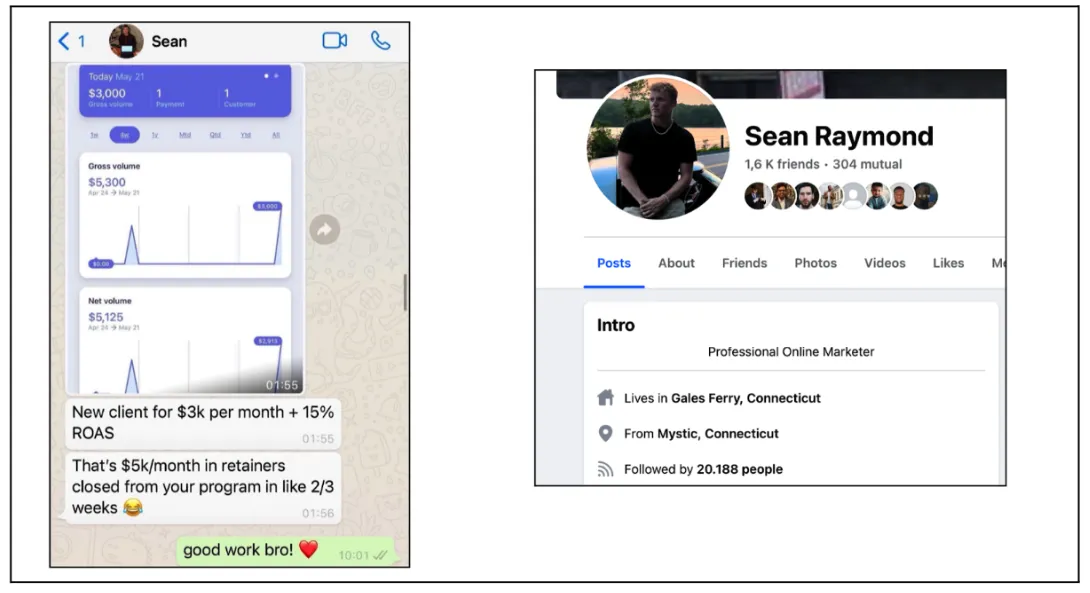Open the Stripe dashboard image in chat

click(185, 229)
